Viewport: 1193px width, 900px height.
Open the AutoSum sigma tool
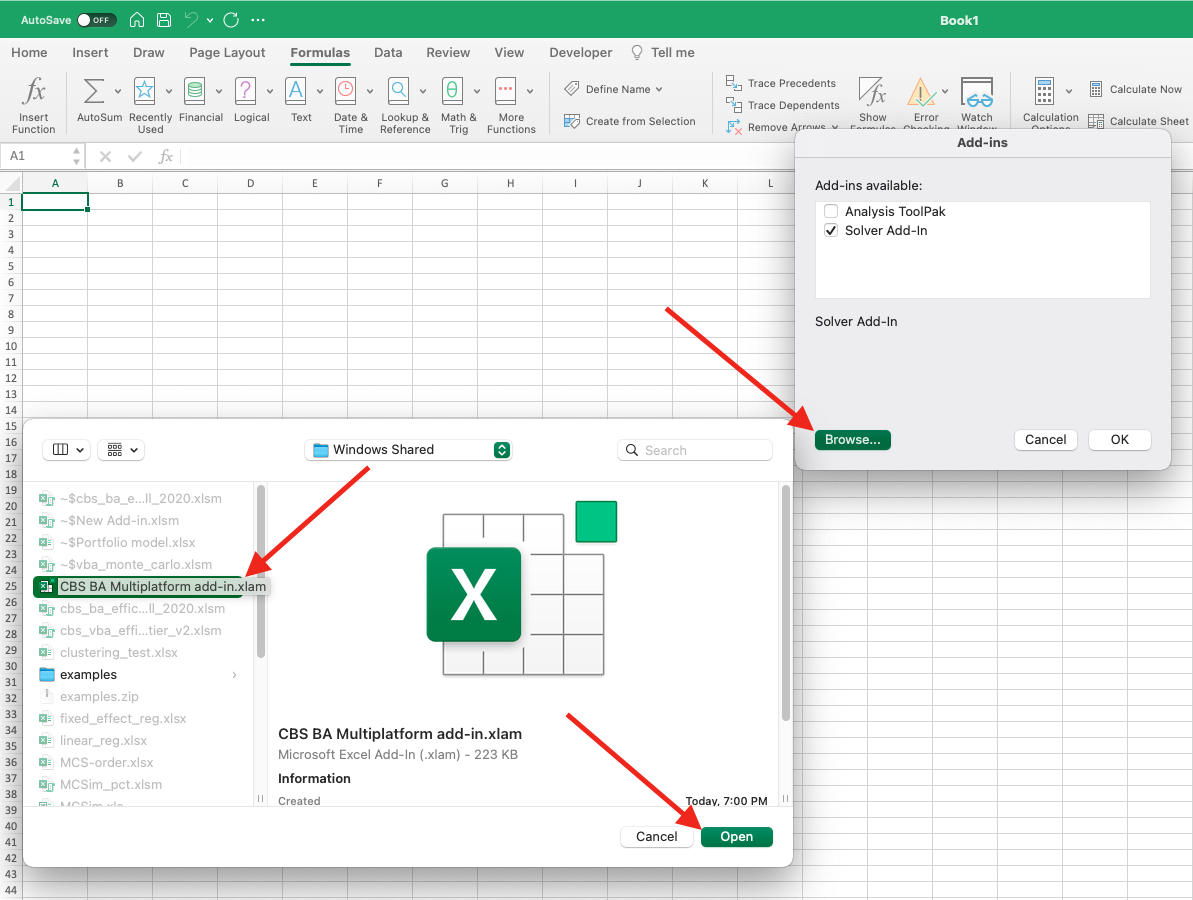click(93, 91)
